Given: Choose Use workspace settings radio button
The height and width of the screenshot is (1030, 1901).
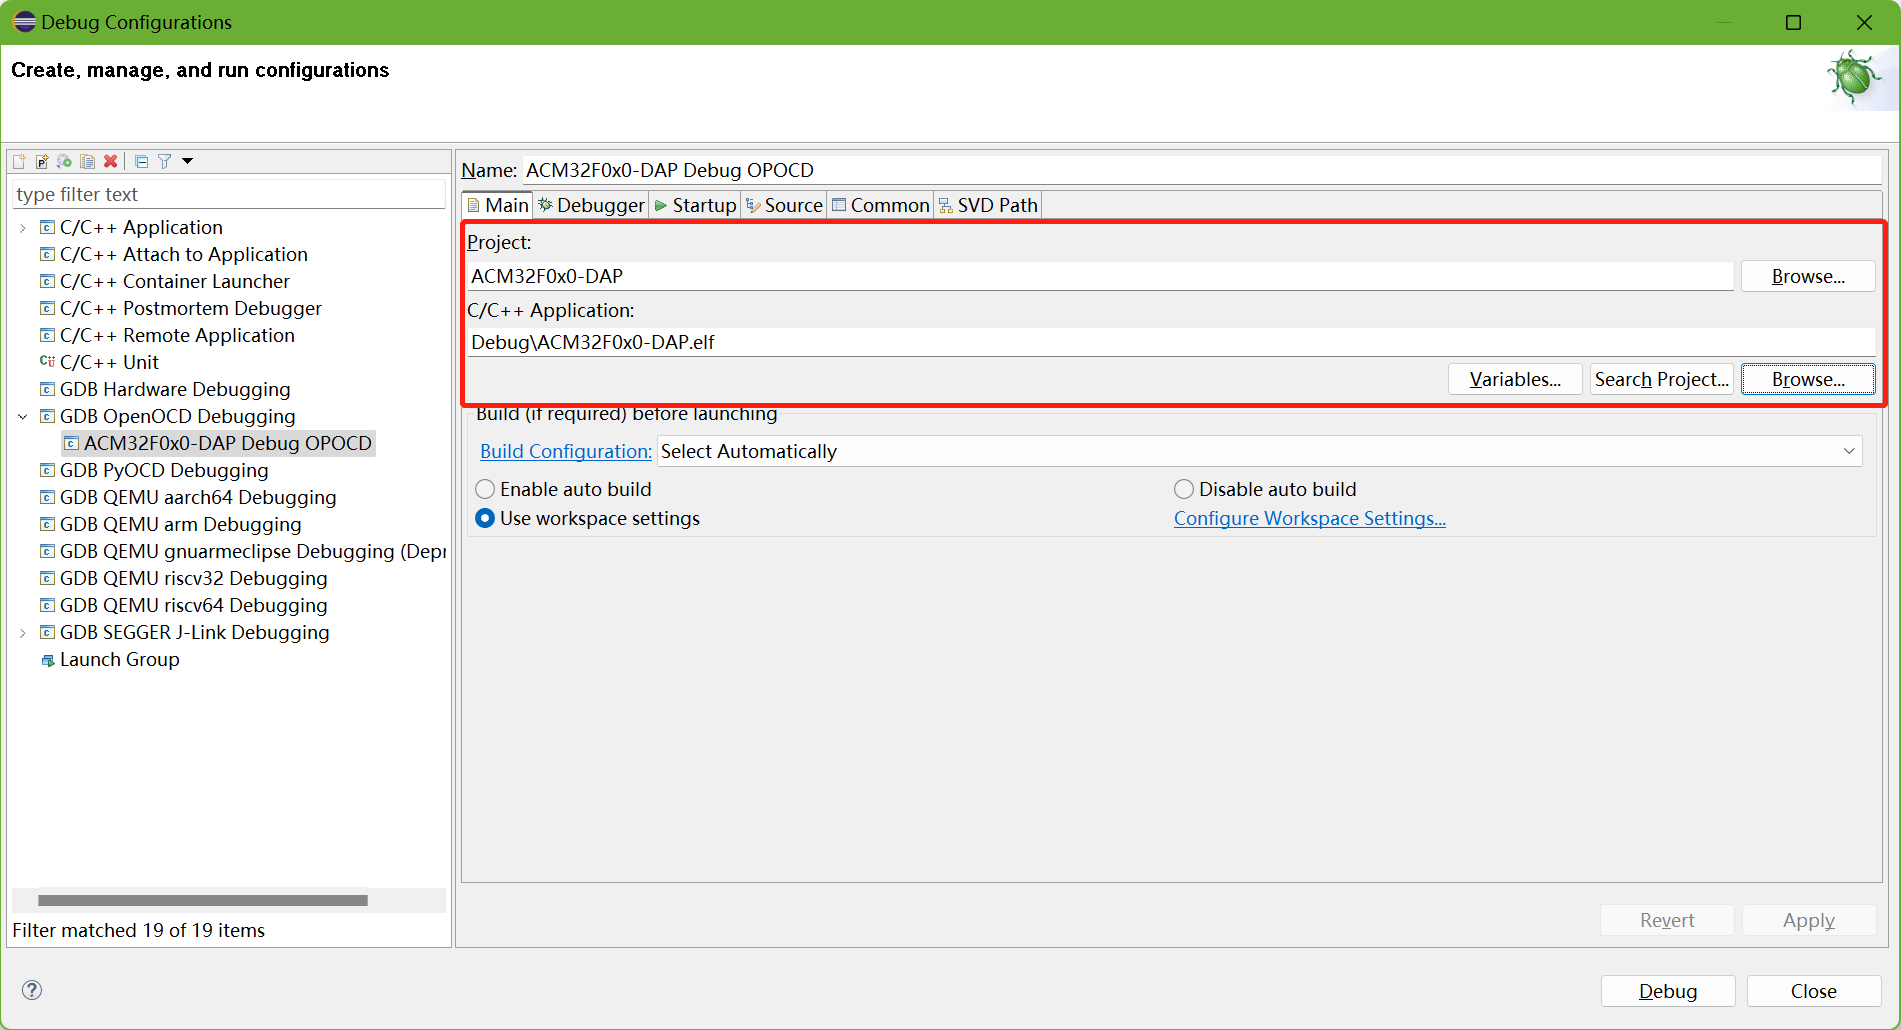Looking at the screenshot, I should tap(485, 518).
